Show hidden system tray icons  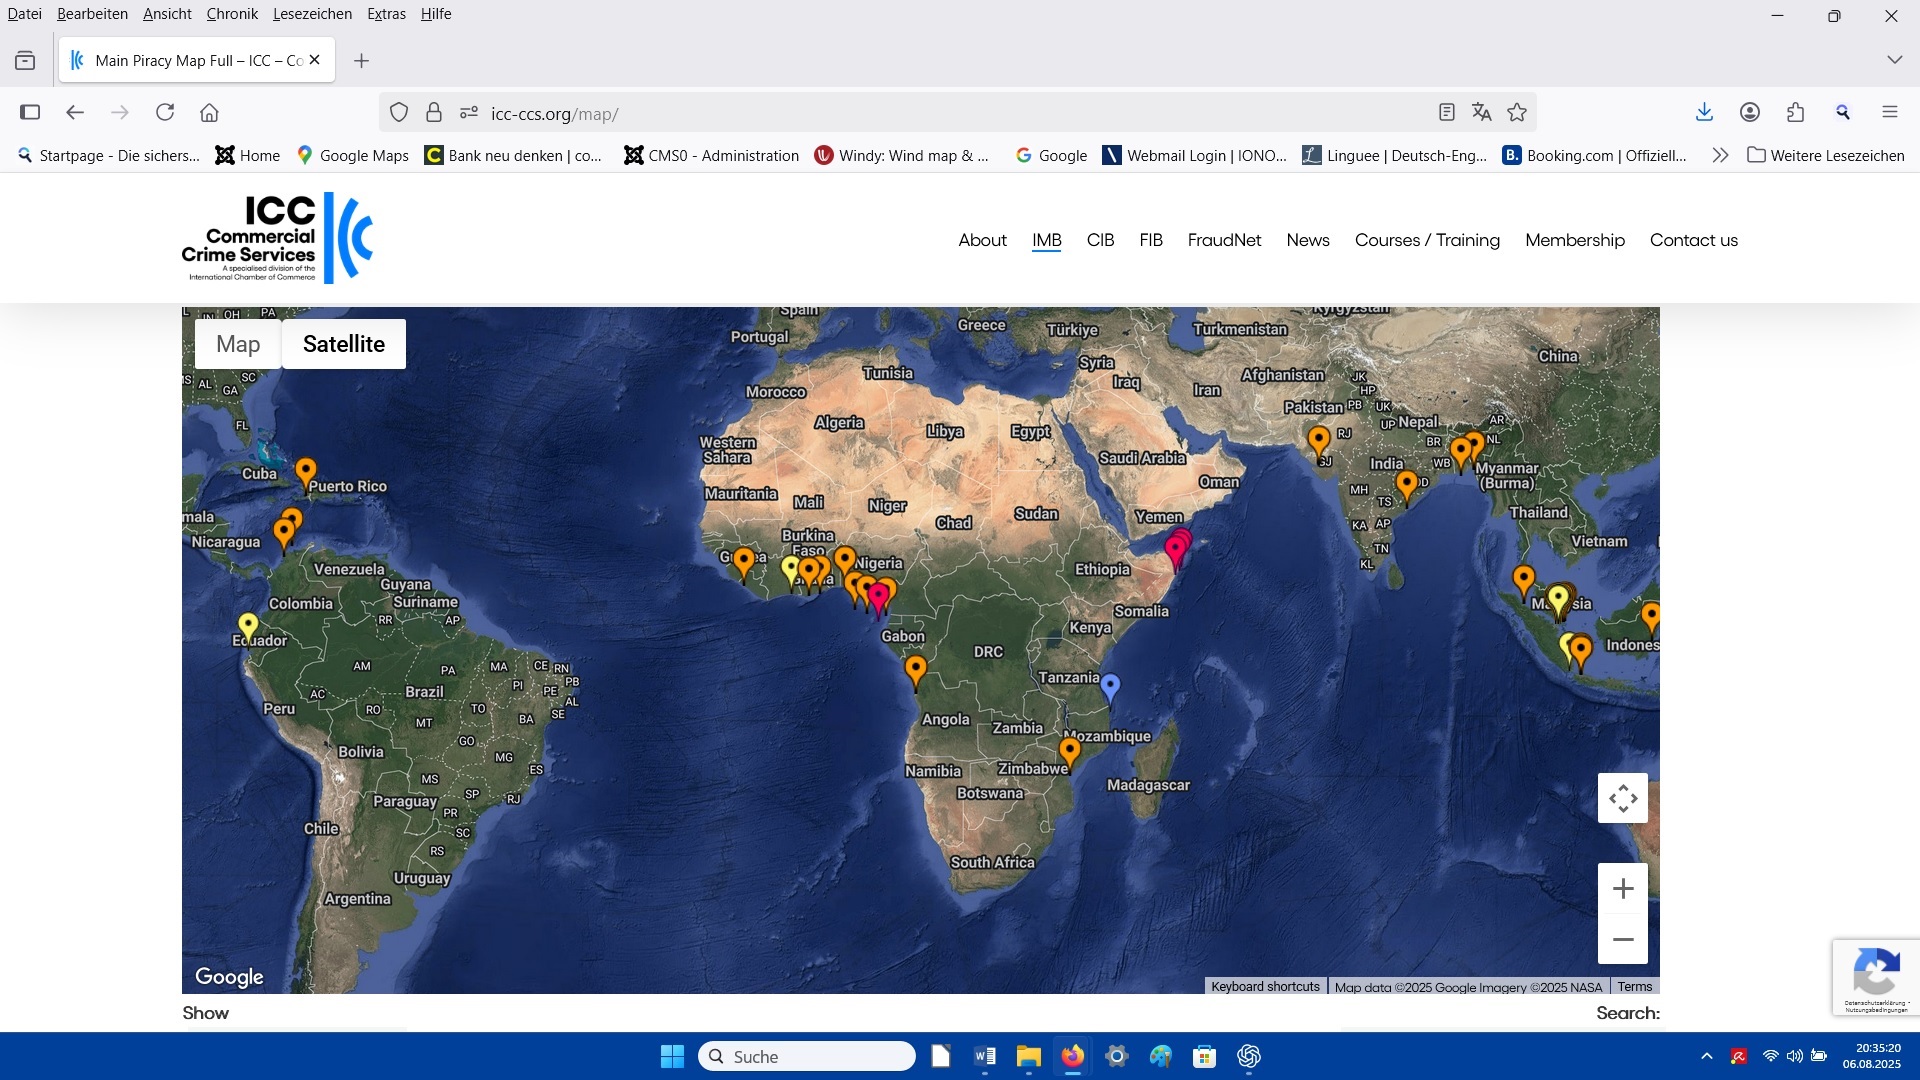pyautogui.click(x=1706, y=1057)
